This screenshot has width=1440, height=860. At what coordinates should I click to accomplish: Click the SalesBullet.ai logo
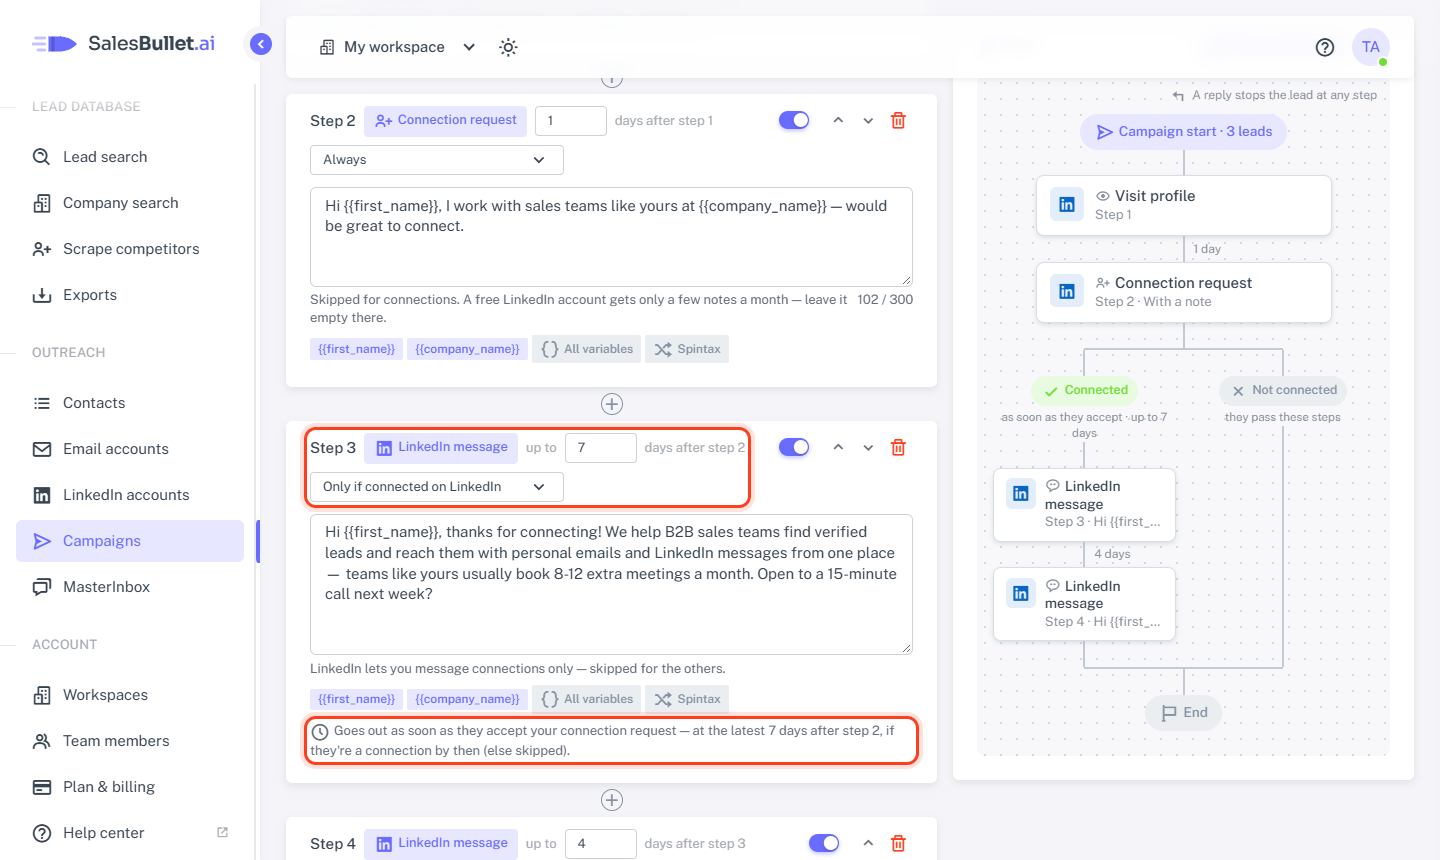(124, 43)
